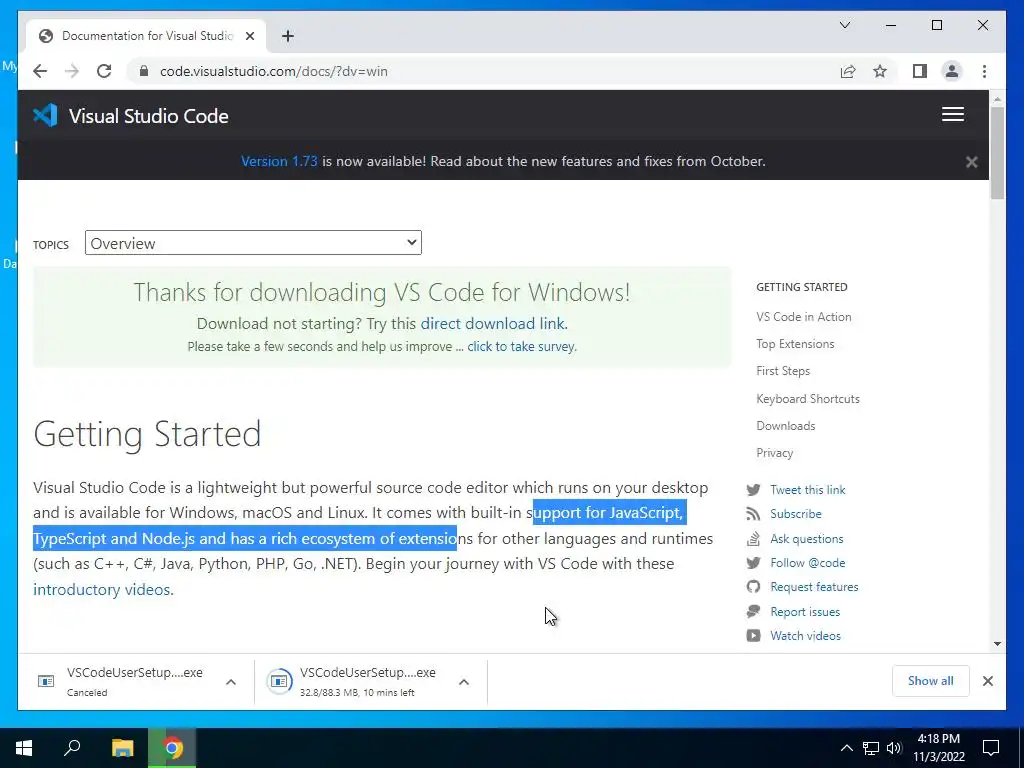Open File Explorer from the taskbar
The width and height of the screenshot is (1024, 768).
[x=122, y=748]
